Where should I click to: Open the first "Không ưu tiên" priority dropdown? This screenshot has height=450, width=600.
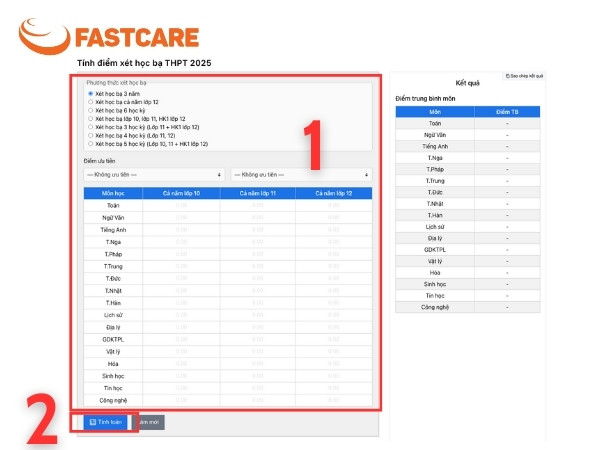(x=154, y=175)
